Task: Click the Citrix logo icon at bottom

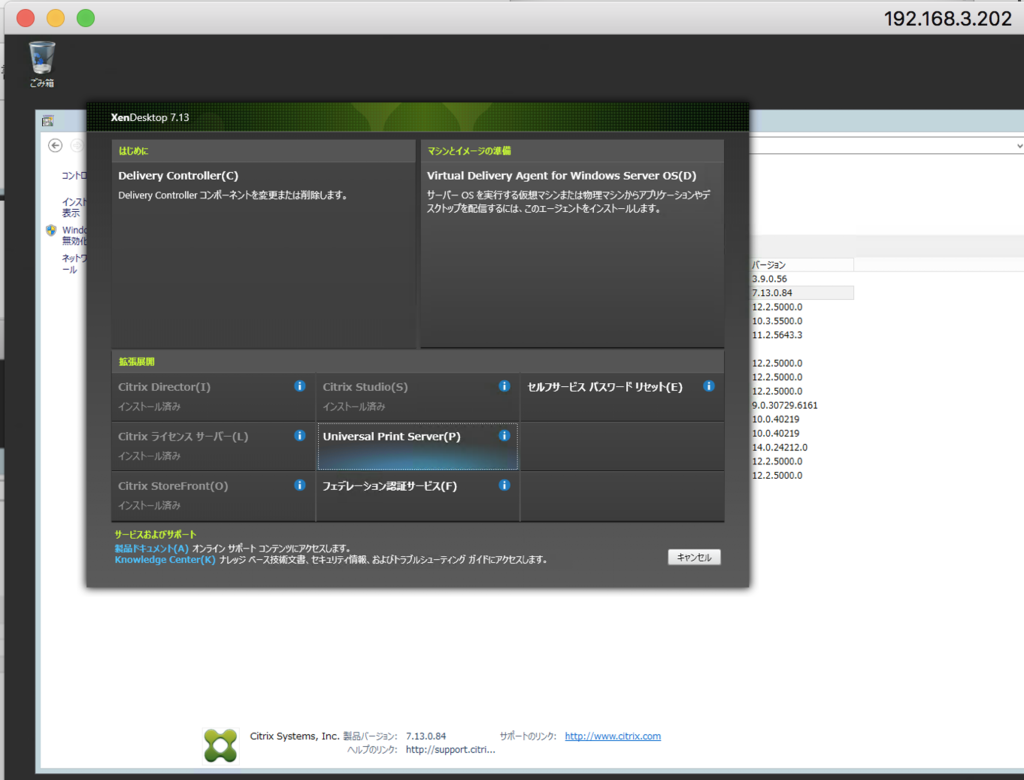Action: (221, 745)
